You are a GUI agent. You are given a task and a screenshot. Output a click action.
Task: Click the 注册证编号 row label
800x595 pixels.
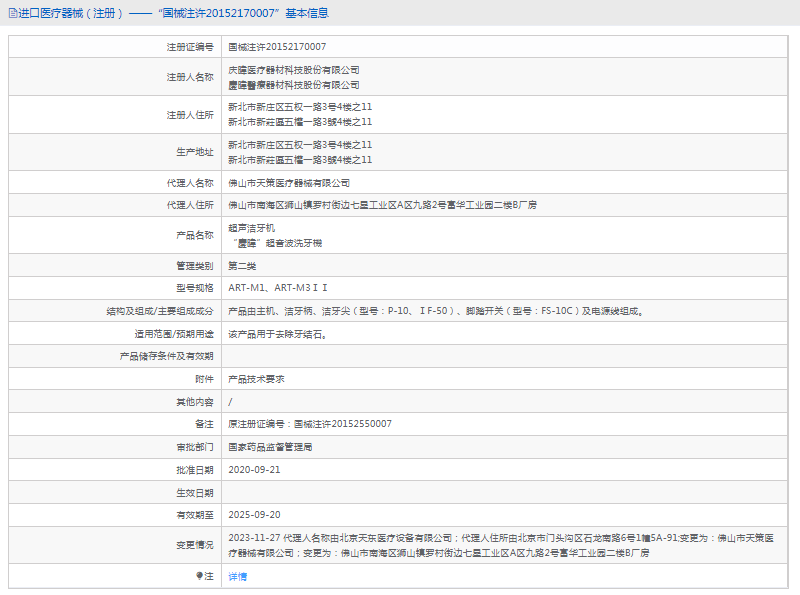pos(190,47)
